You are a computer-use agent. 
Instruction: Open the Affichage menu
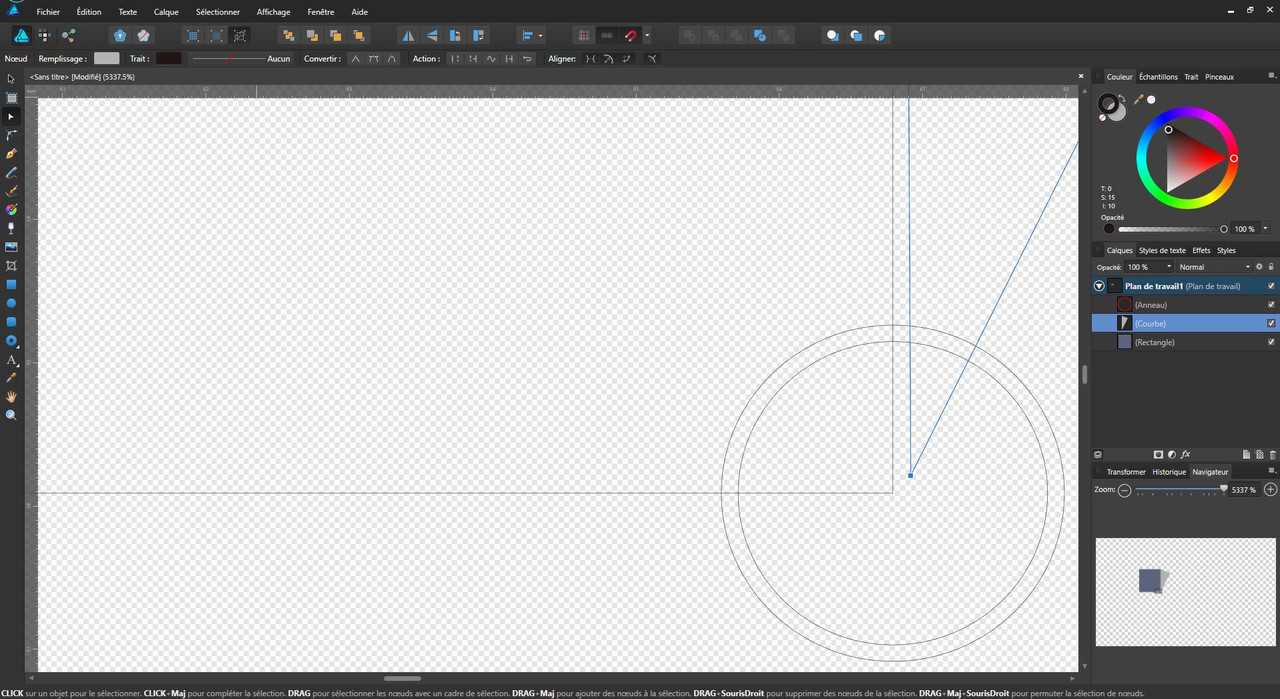pyautogui.click(x=273, y=12)
